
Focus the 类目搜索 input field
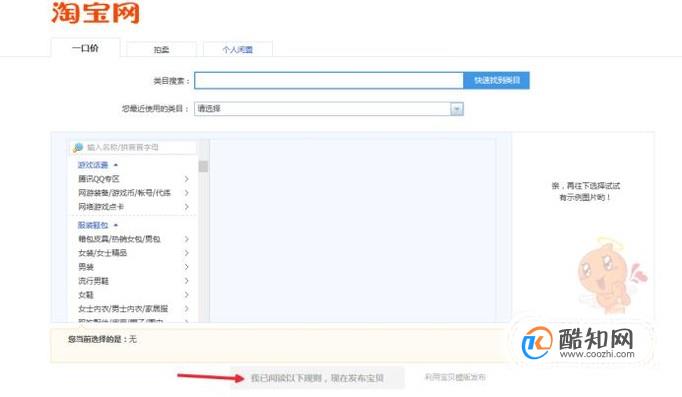coord(329,80)
